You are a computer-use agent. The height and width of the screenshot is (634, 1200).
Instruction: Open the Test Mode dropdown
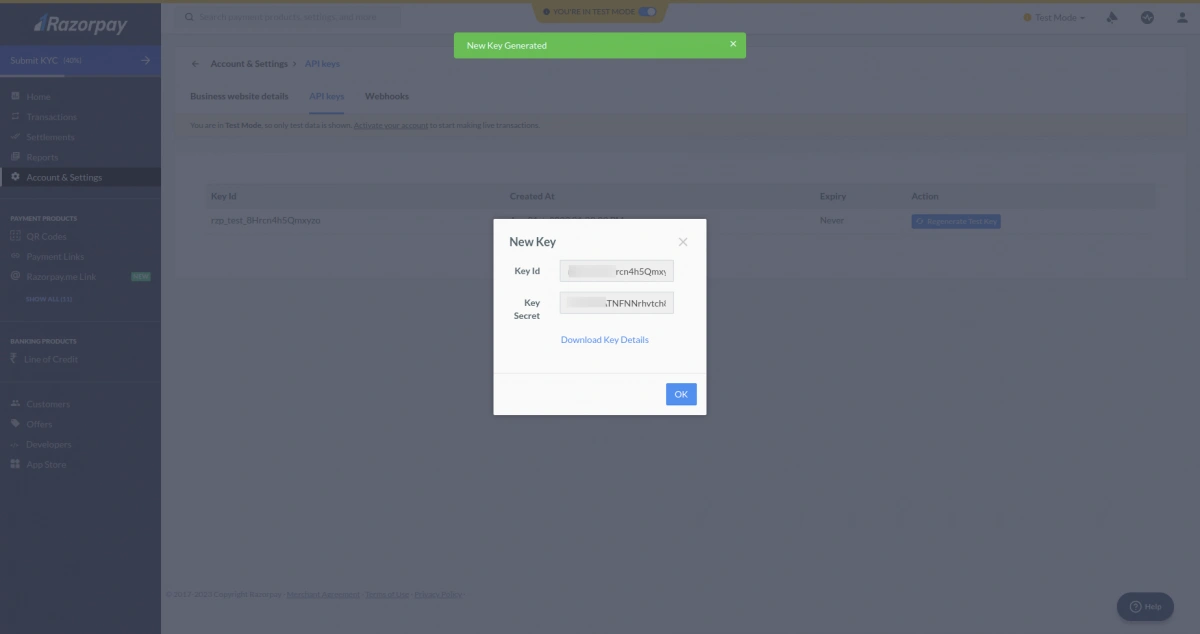[x=1055, y=17]
